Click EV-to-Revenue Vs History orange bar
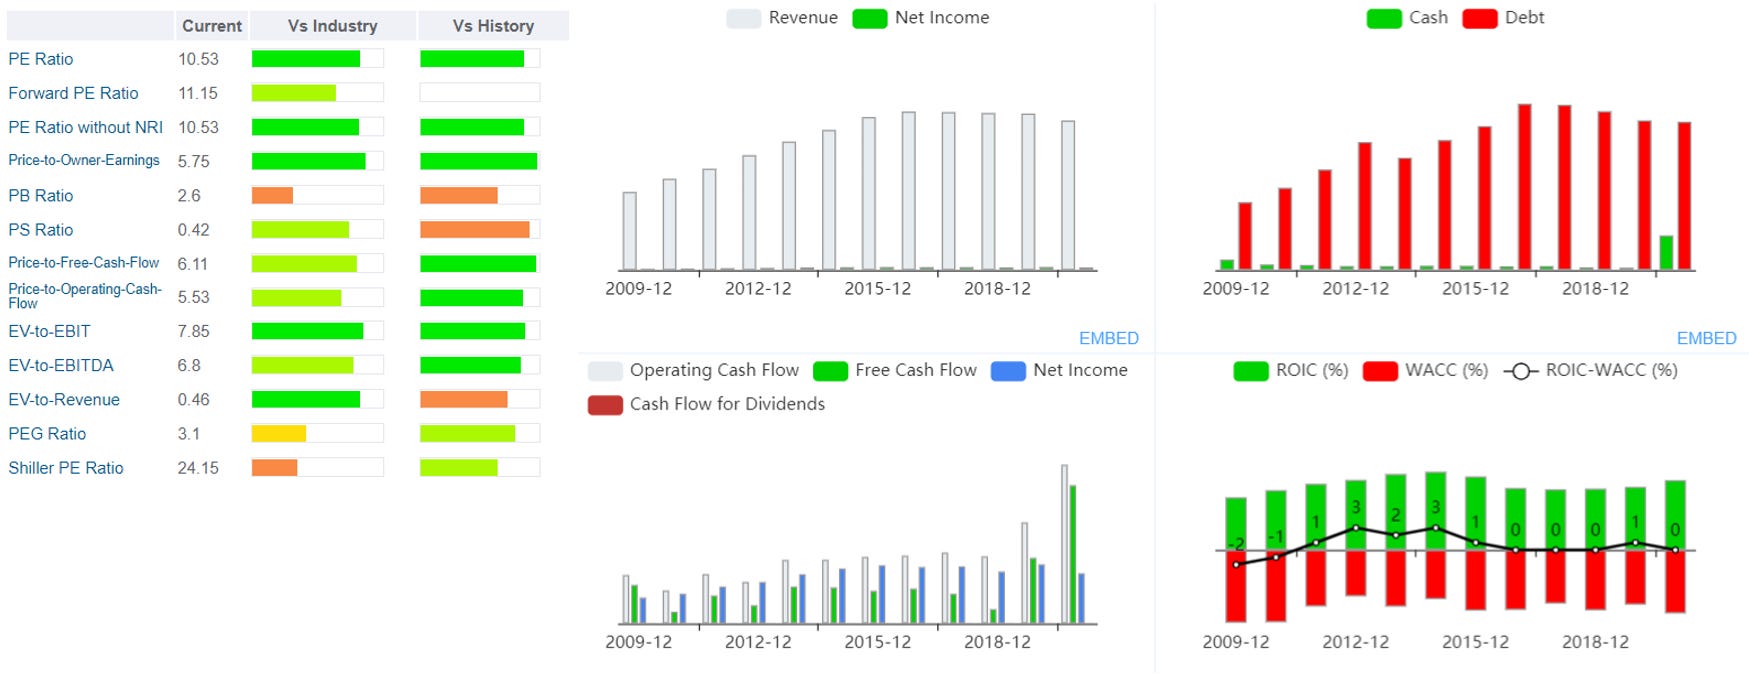 coord(464,399)
